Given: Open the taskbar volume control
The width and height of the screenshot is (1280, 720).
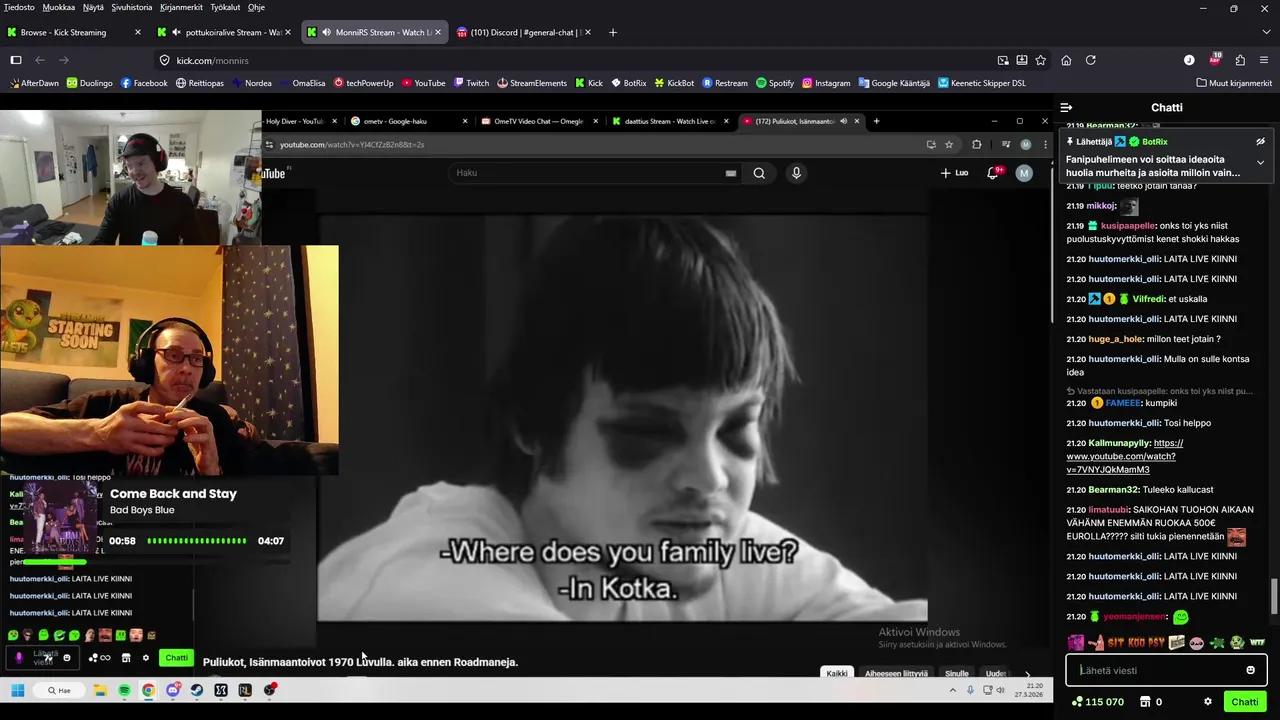Looking at the screenshot, I should (x=1002, y=690).
